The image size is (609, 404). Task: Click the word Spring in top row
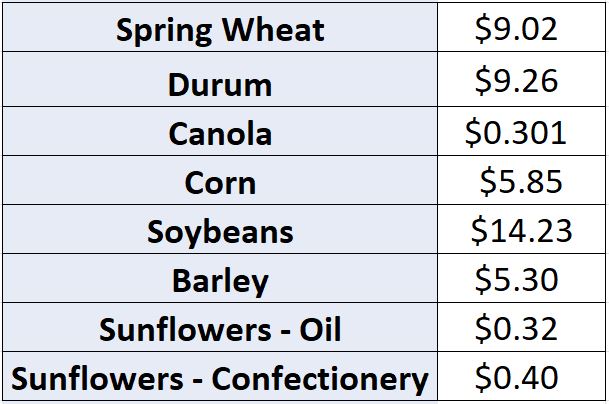click(x=164, y=31)
